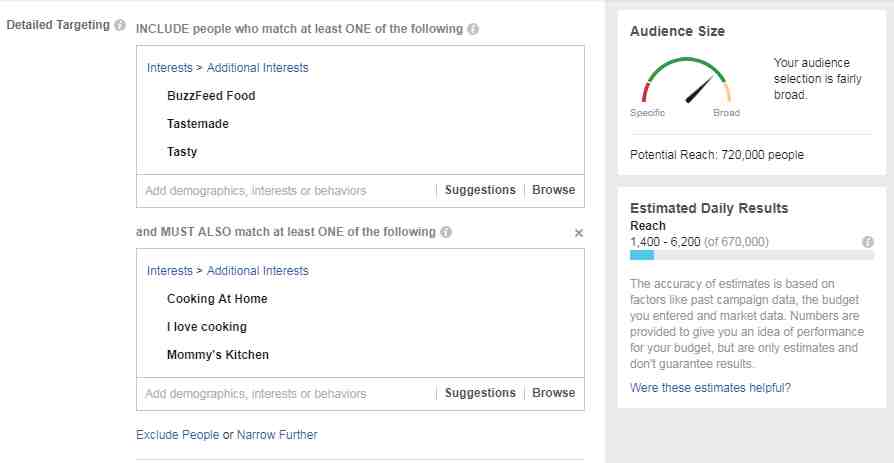Click info icon beside Detailed Targeting label
The image size is (894, 463).
pos(120,25)
